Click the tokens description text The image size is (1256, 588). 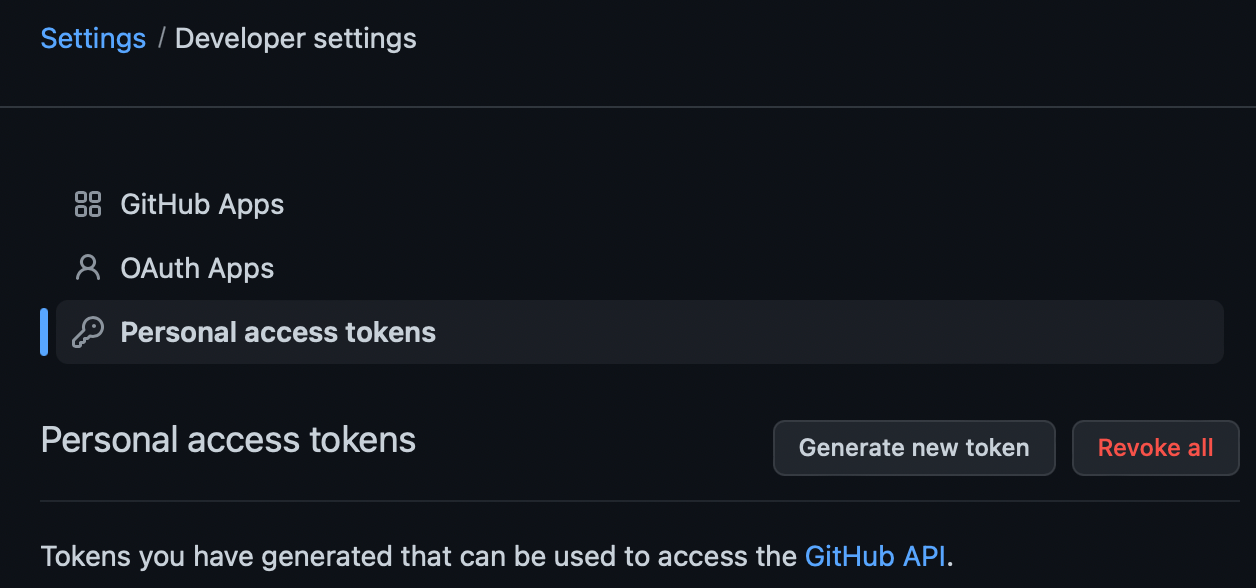click(x=400, y=556)
